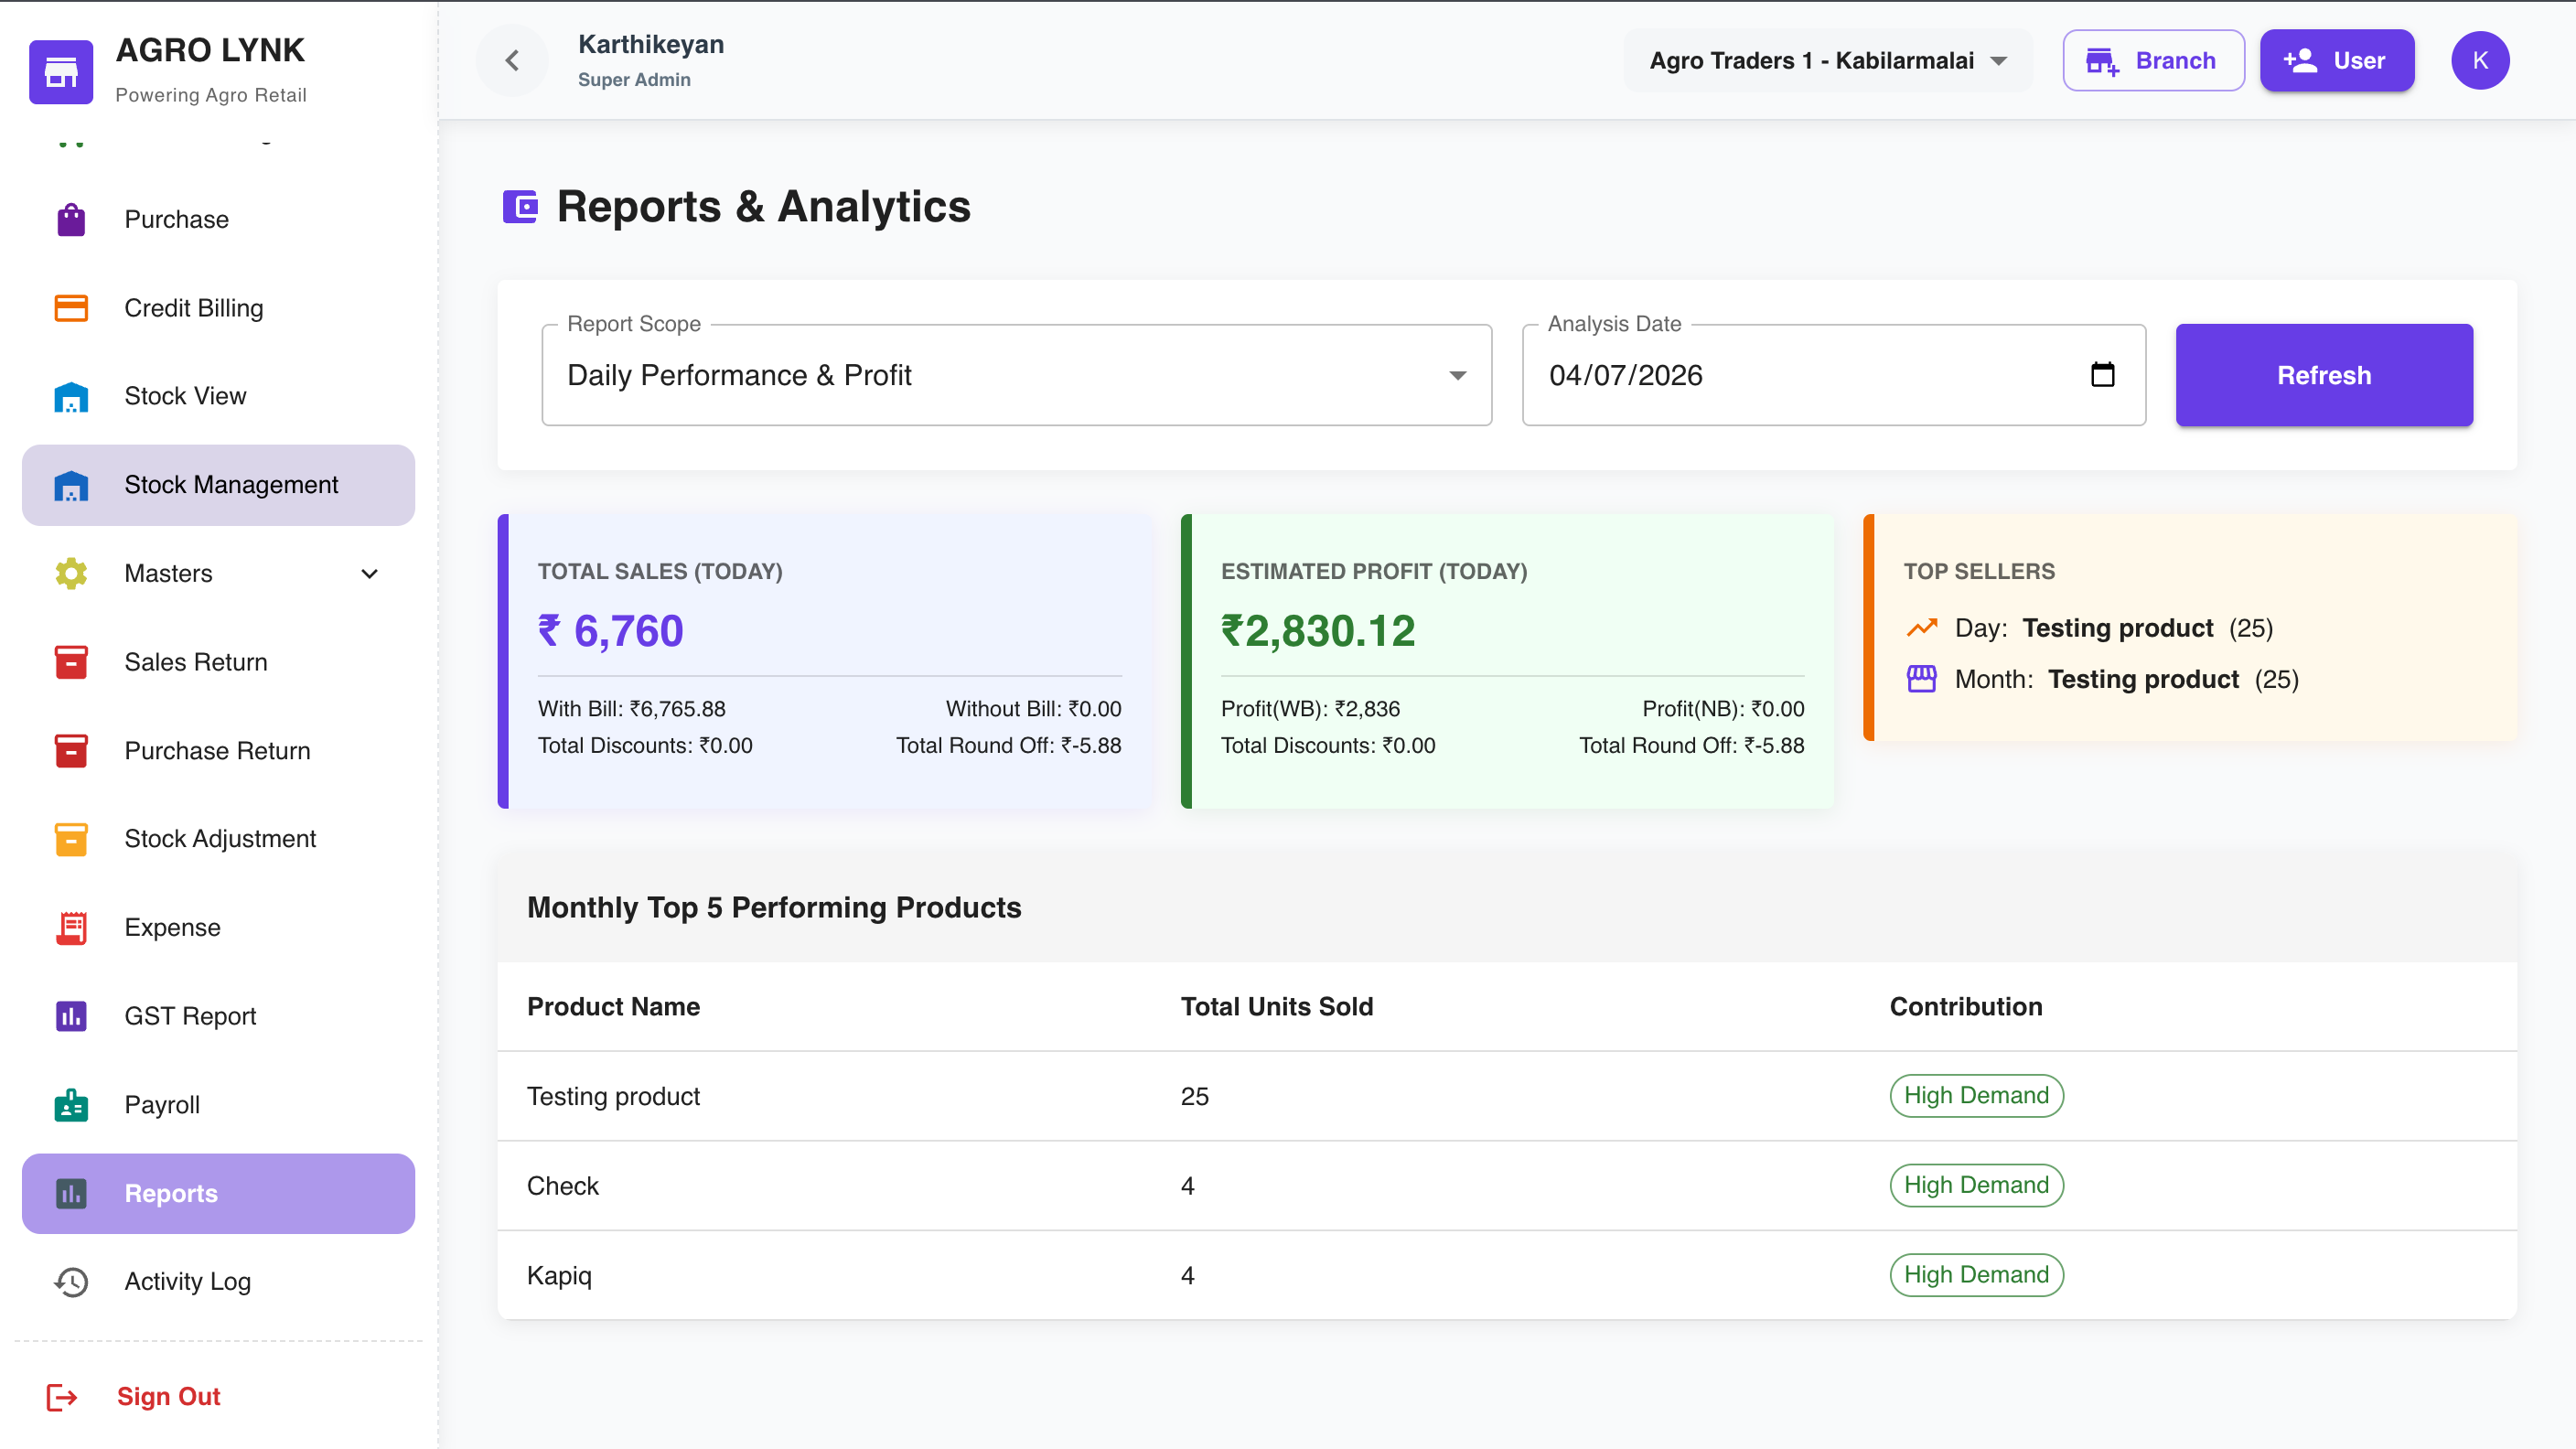Click the Total Units Sold column header
This screenshot has width=2576, height=1449.
click(1277, 1007)
